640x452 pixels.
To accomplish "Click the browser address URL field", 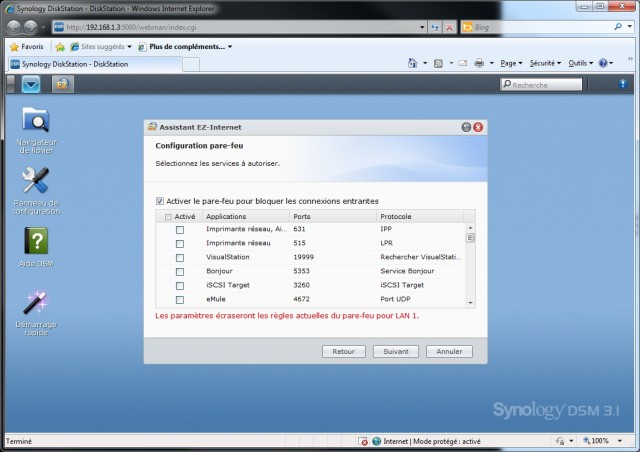I will (241, 27).
